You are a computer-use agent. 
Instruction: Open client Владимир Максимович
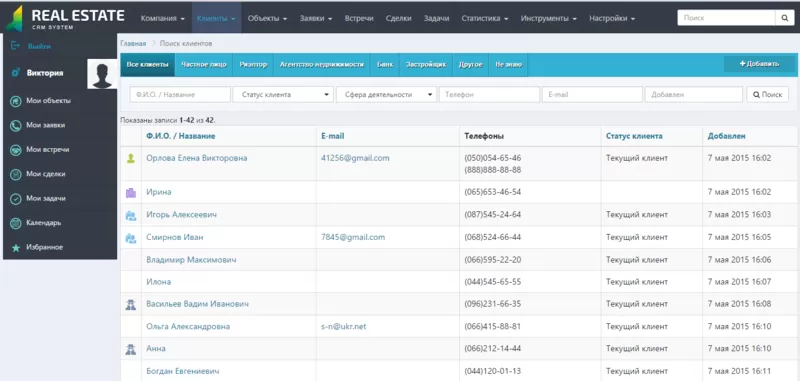[x=191, y=260]
